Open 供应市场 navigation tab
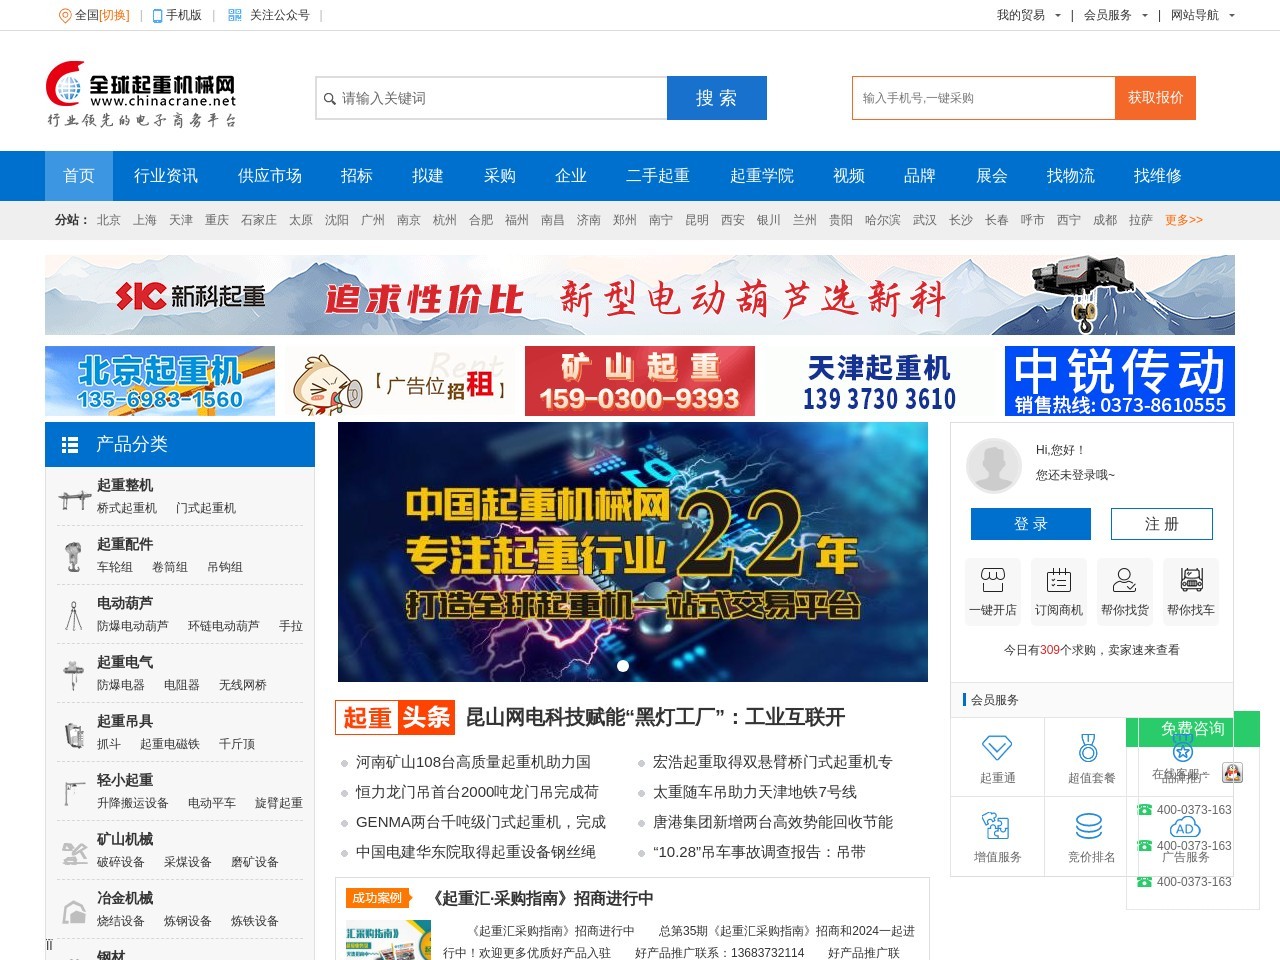Screen dimensions: 1280x960 coord(270,176)
